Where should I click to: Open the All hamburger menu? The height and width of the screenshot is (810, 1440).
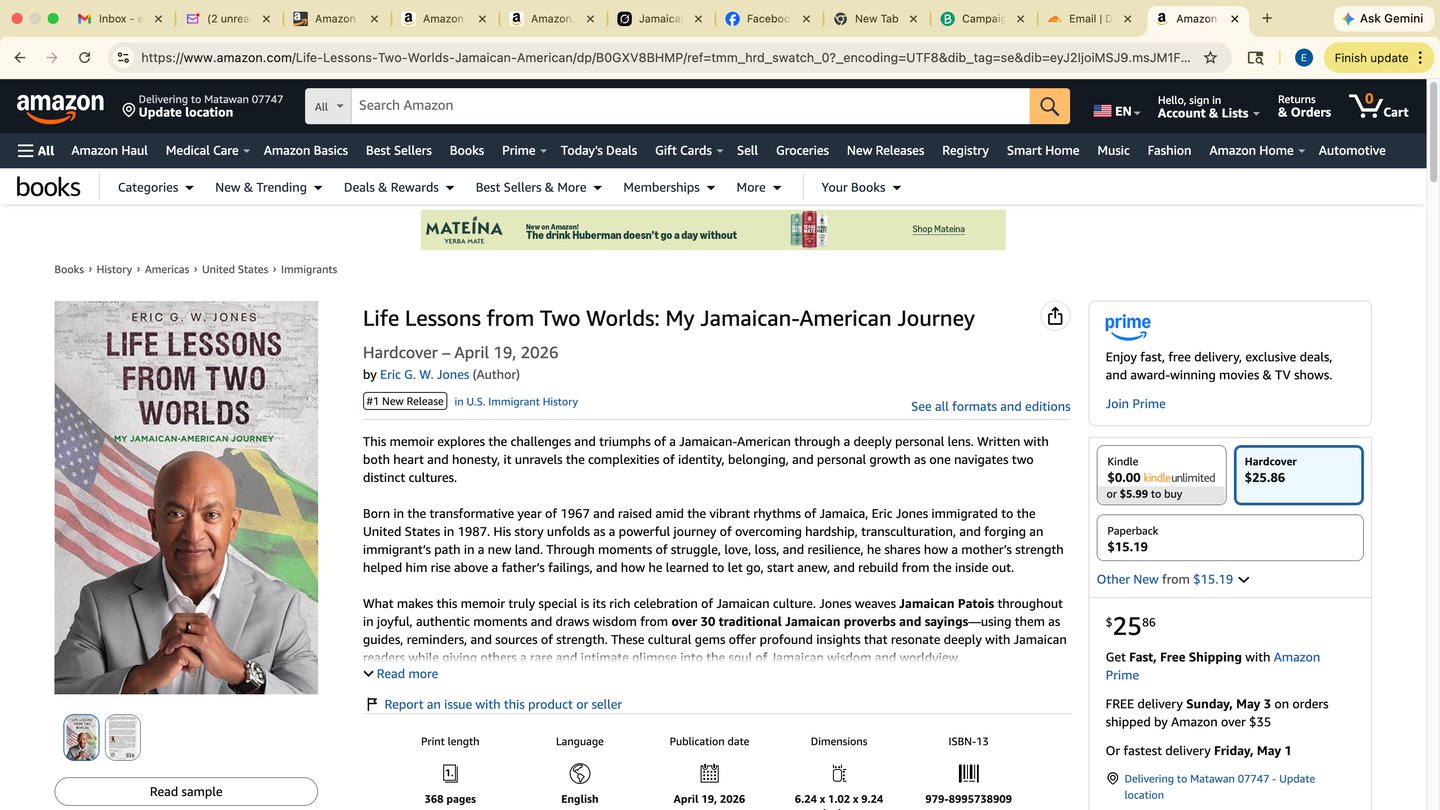[x=36, y=150]
